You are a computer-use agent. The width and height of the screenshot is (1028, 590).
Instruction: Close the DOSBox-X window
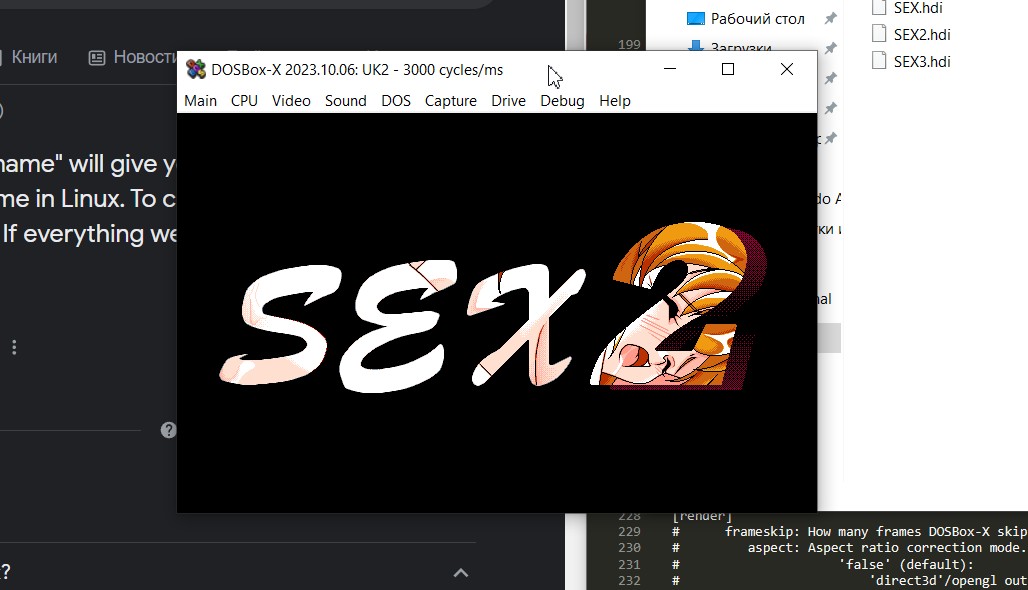tap(787, 69)
